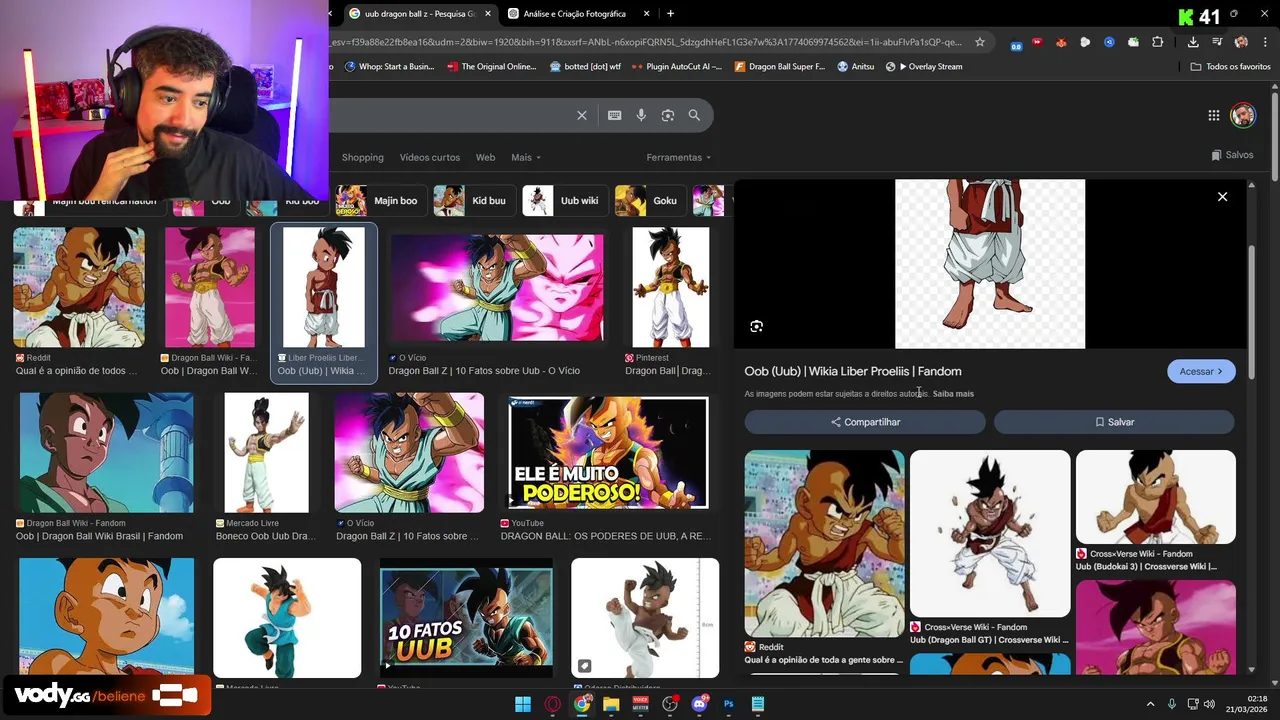1280x720 pixels.
Task: Open the '10 FATOS UUB' video thumbnail
Action: pyautogui.click(x=466, y=618)
